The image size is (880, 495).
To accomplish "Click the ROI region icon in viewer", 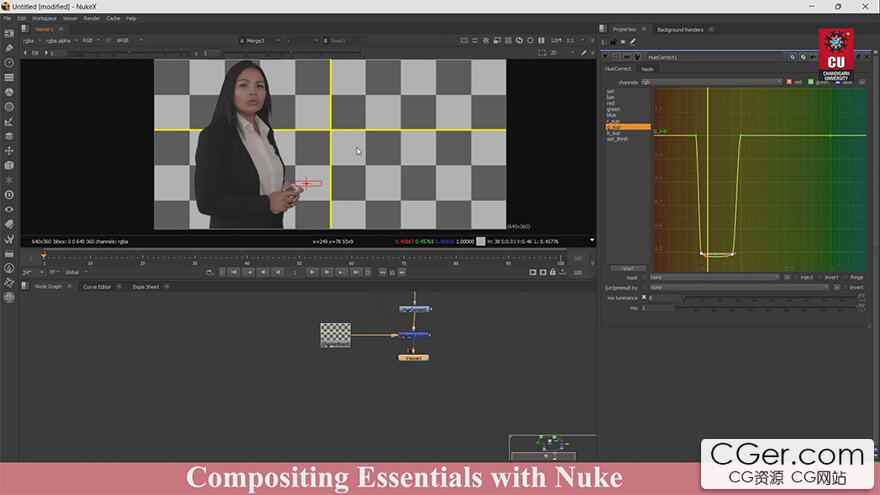I will coord(542,53).
